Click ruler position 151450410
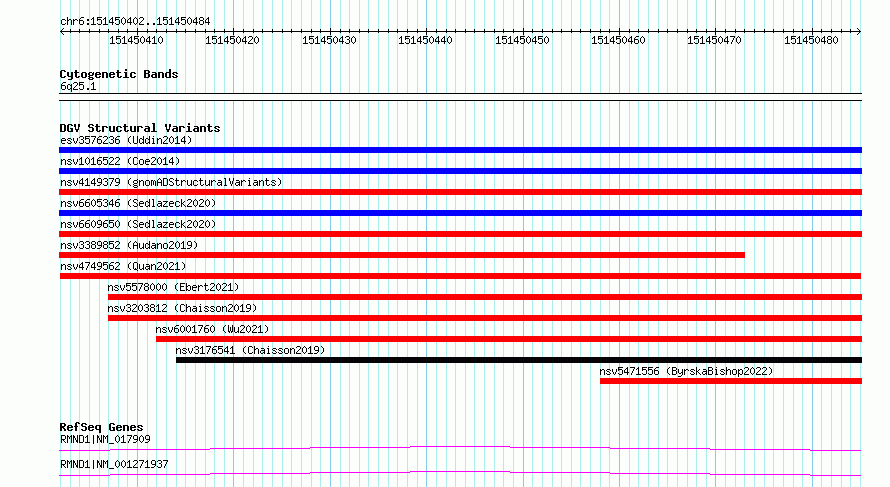This screenshot has width=890, height=487. [x=136, y=41]
